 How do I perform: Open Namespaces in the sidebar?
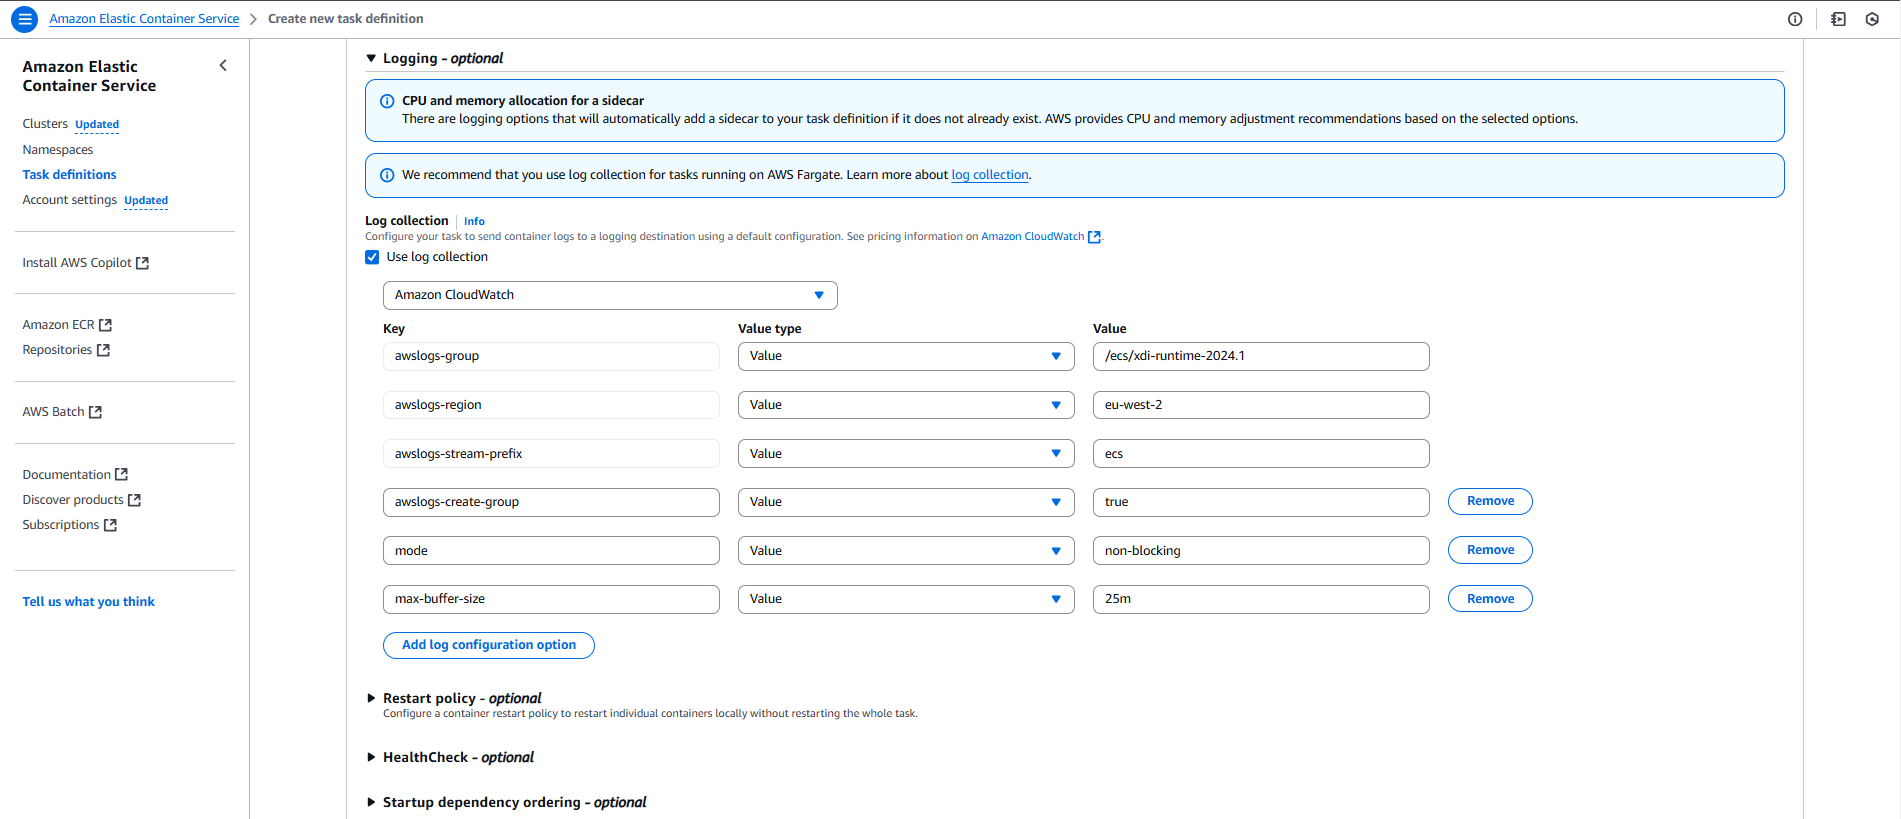pos(58,150)
